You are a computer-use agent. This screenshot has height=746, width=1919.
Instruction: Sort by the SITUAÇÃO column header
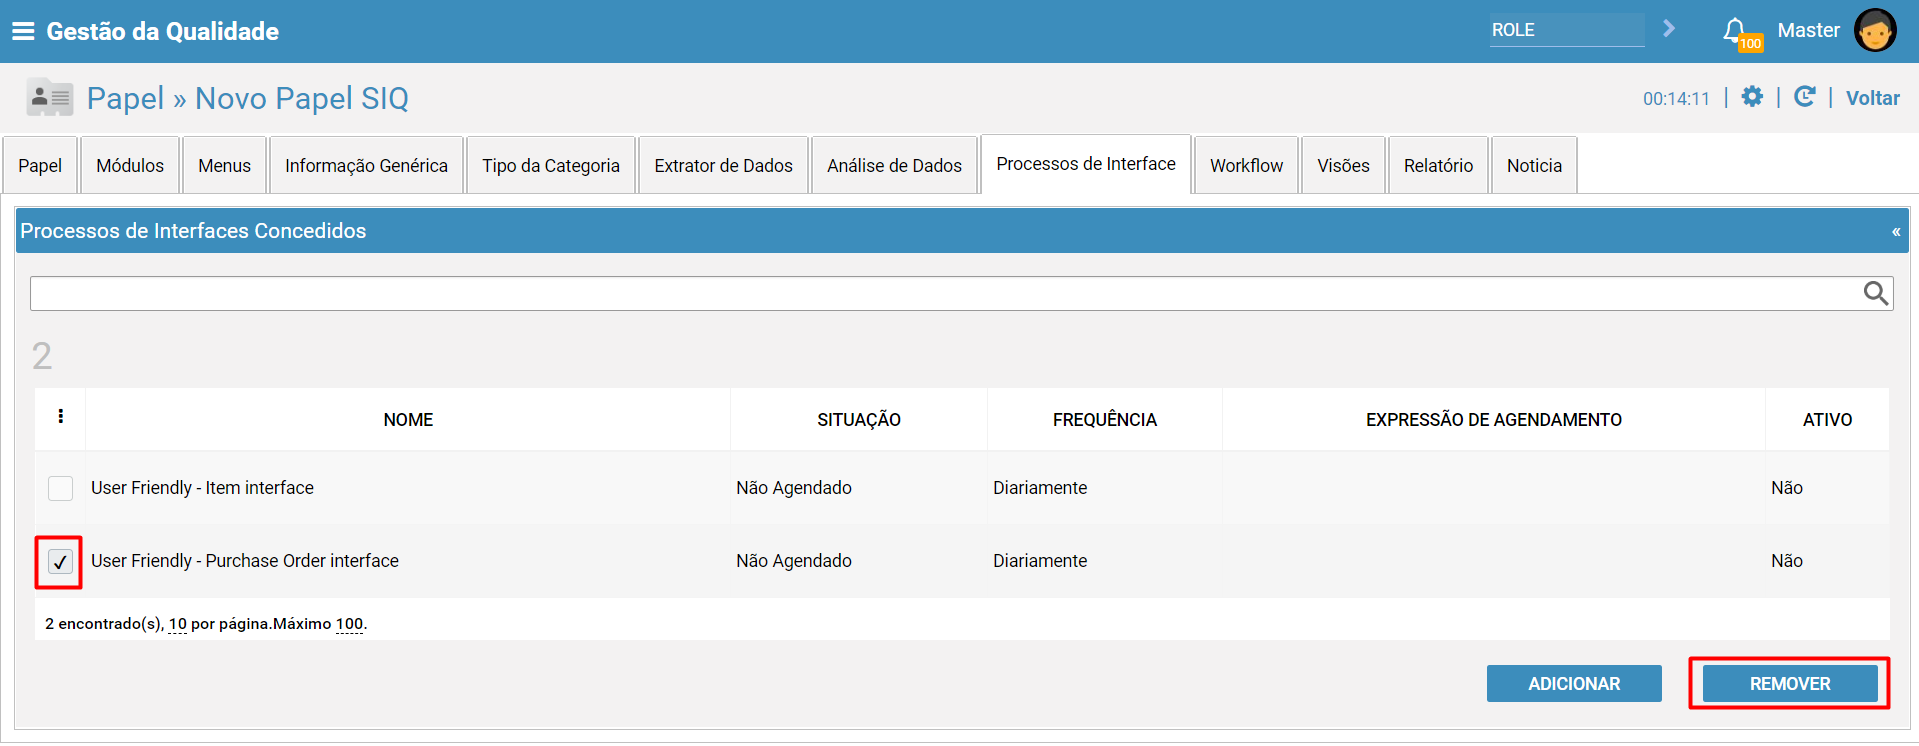pyautogui.click(x=859, y=420)
